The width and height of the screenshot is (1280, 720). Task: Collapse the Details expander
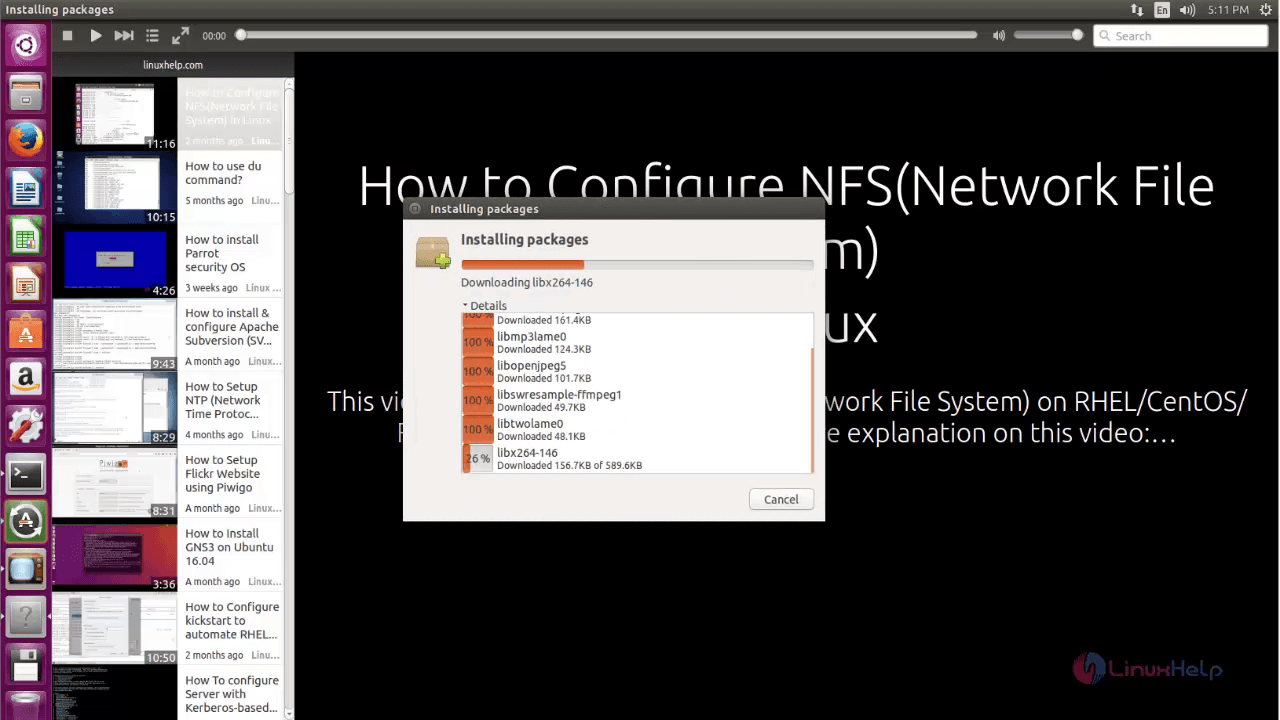tap(485, 305)
